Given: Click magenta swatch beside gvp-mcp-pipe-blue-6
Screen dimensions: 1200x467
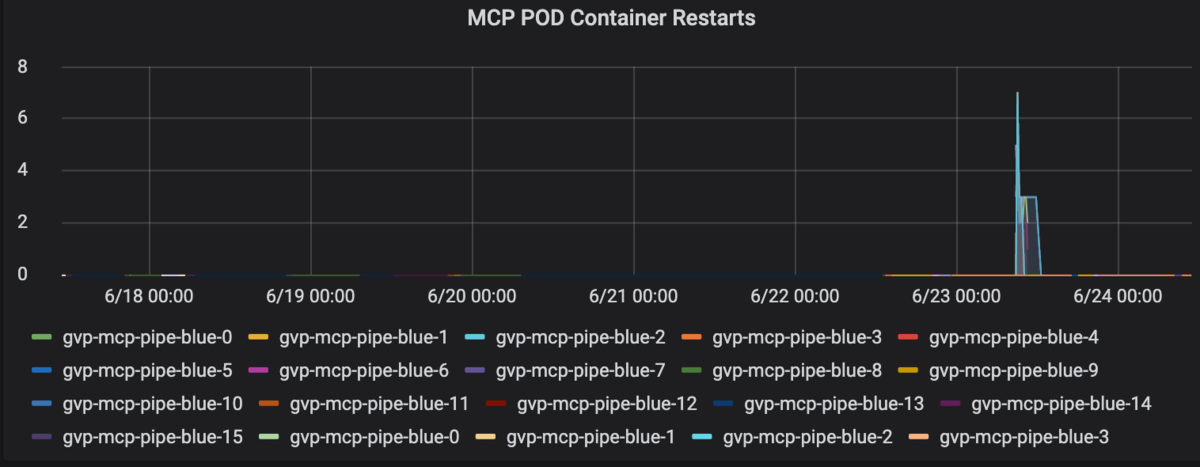Looking at the screenshot, I should 262,372.
